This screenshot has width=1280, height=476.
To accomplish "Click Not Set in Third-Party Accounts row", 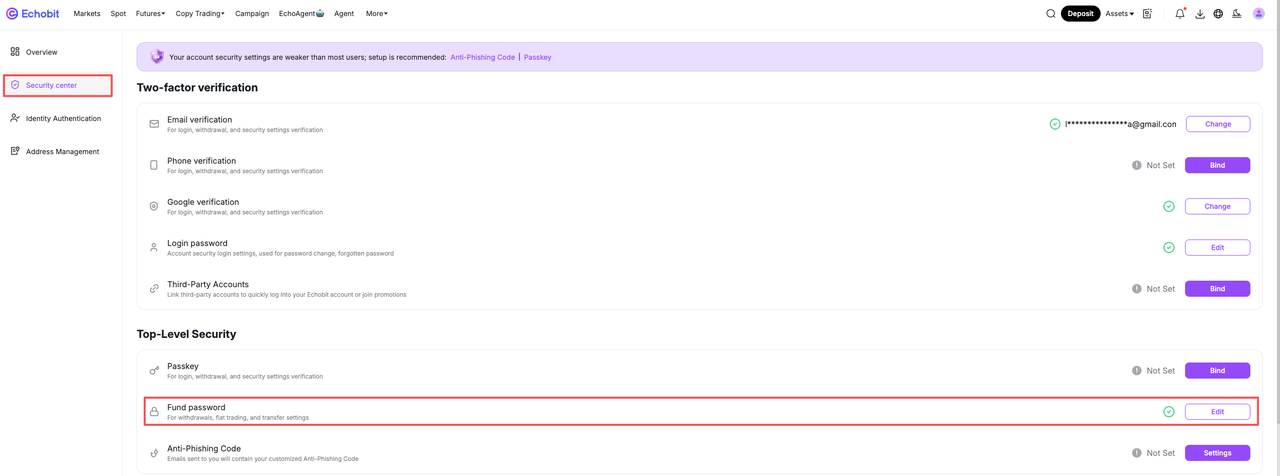I will (x=1161, y=289).
